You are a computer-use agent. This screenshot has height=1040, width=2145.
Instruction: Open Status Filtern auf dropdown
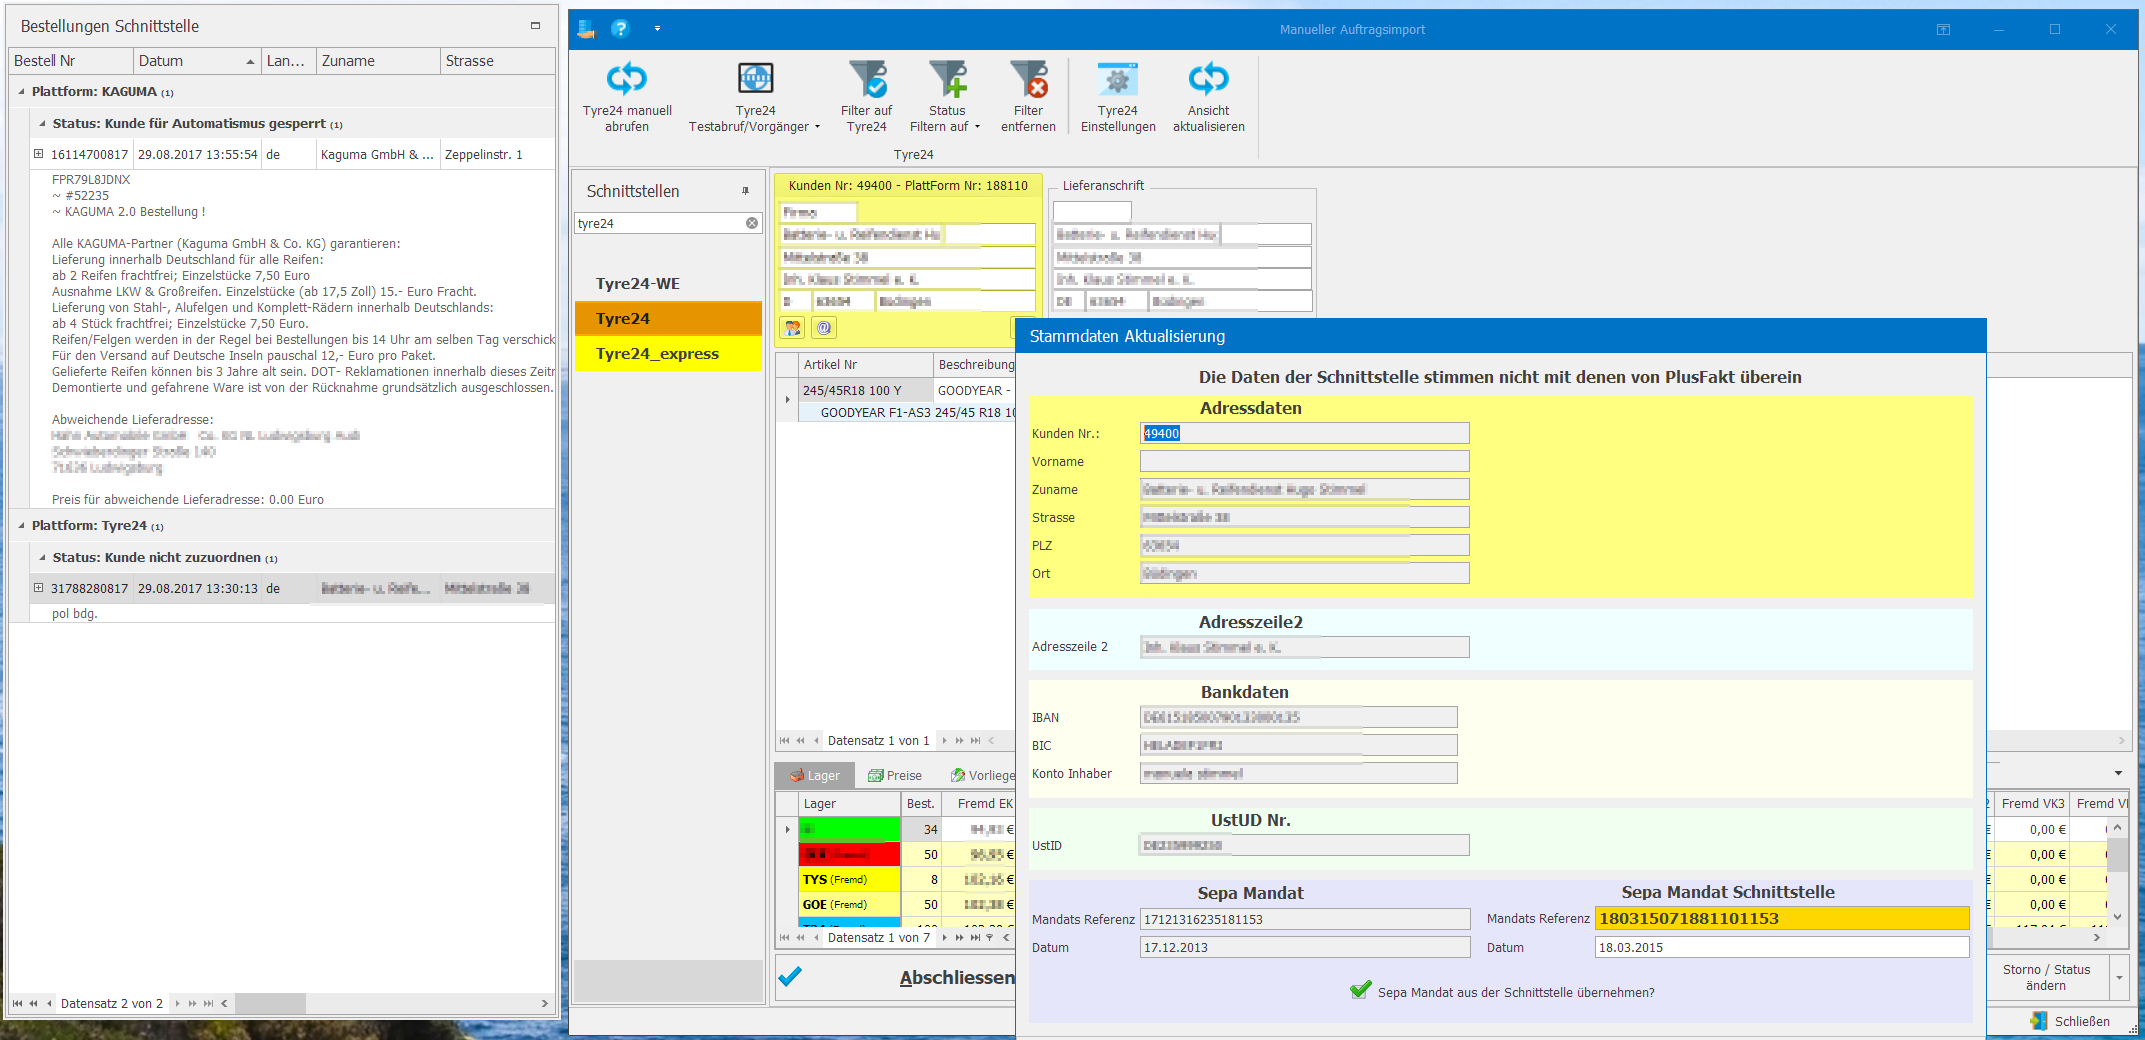coord(977,127)
